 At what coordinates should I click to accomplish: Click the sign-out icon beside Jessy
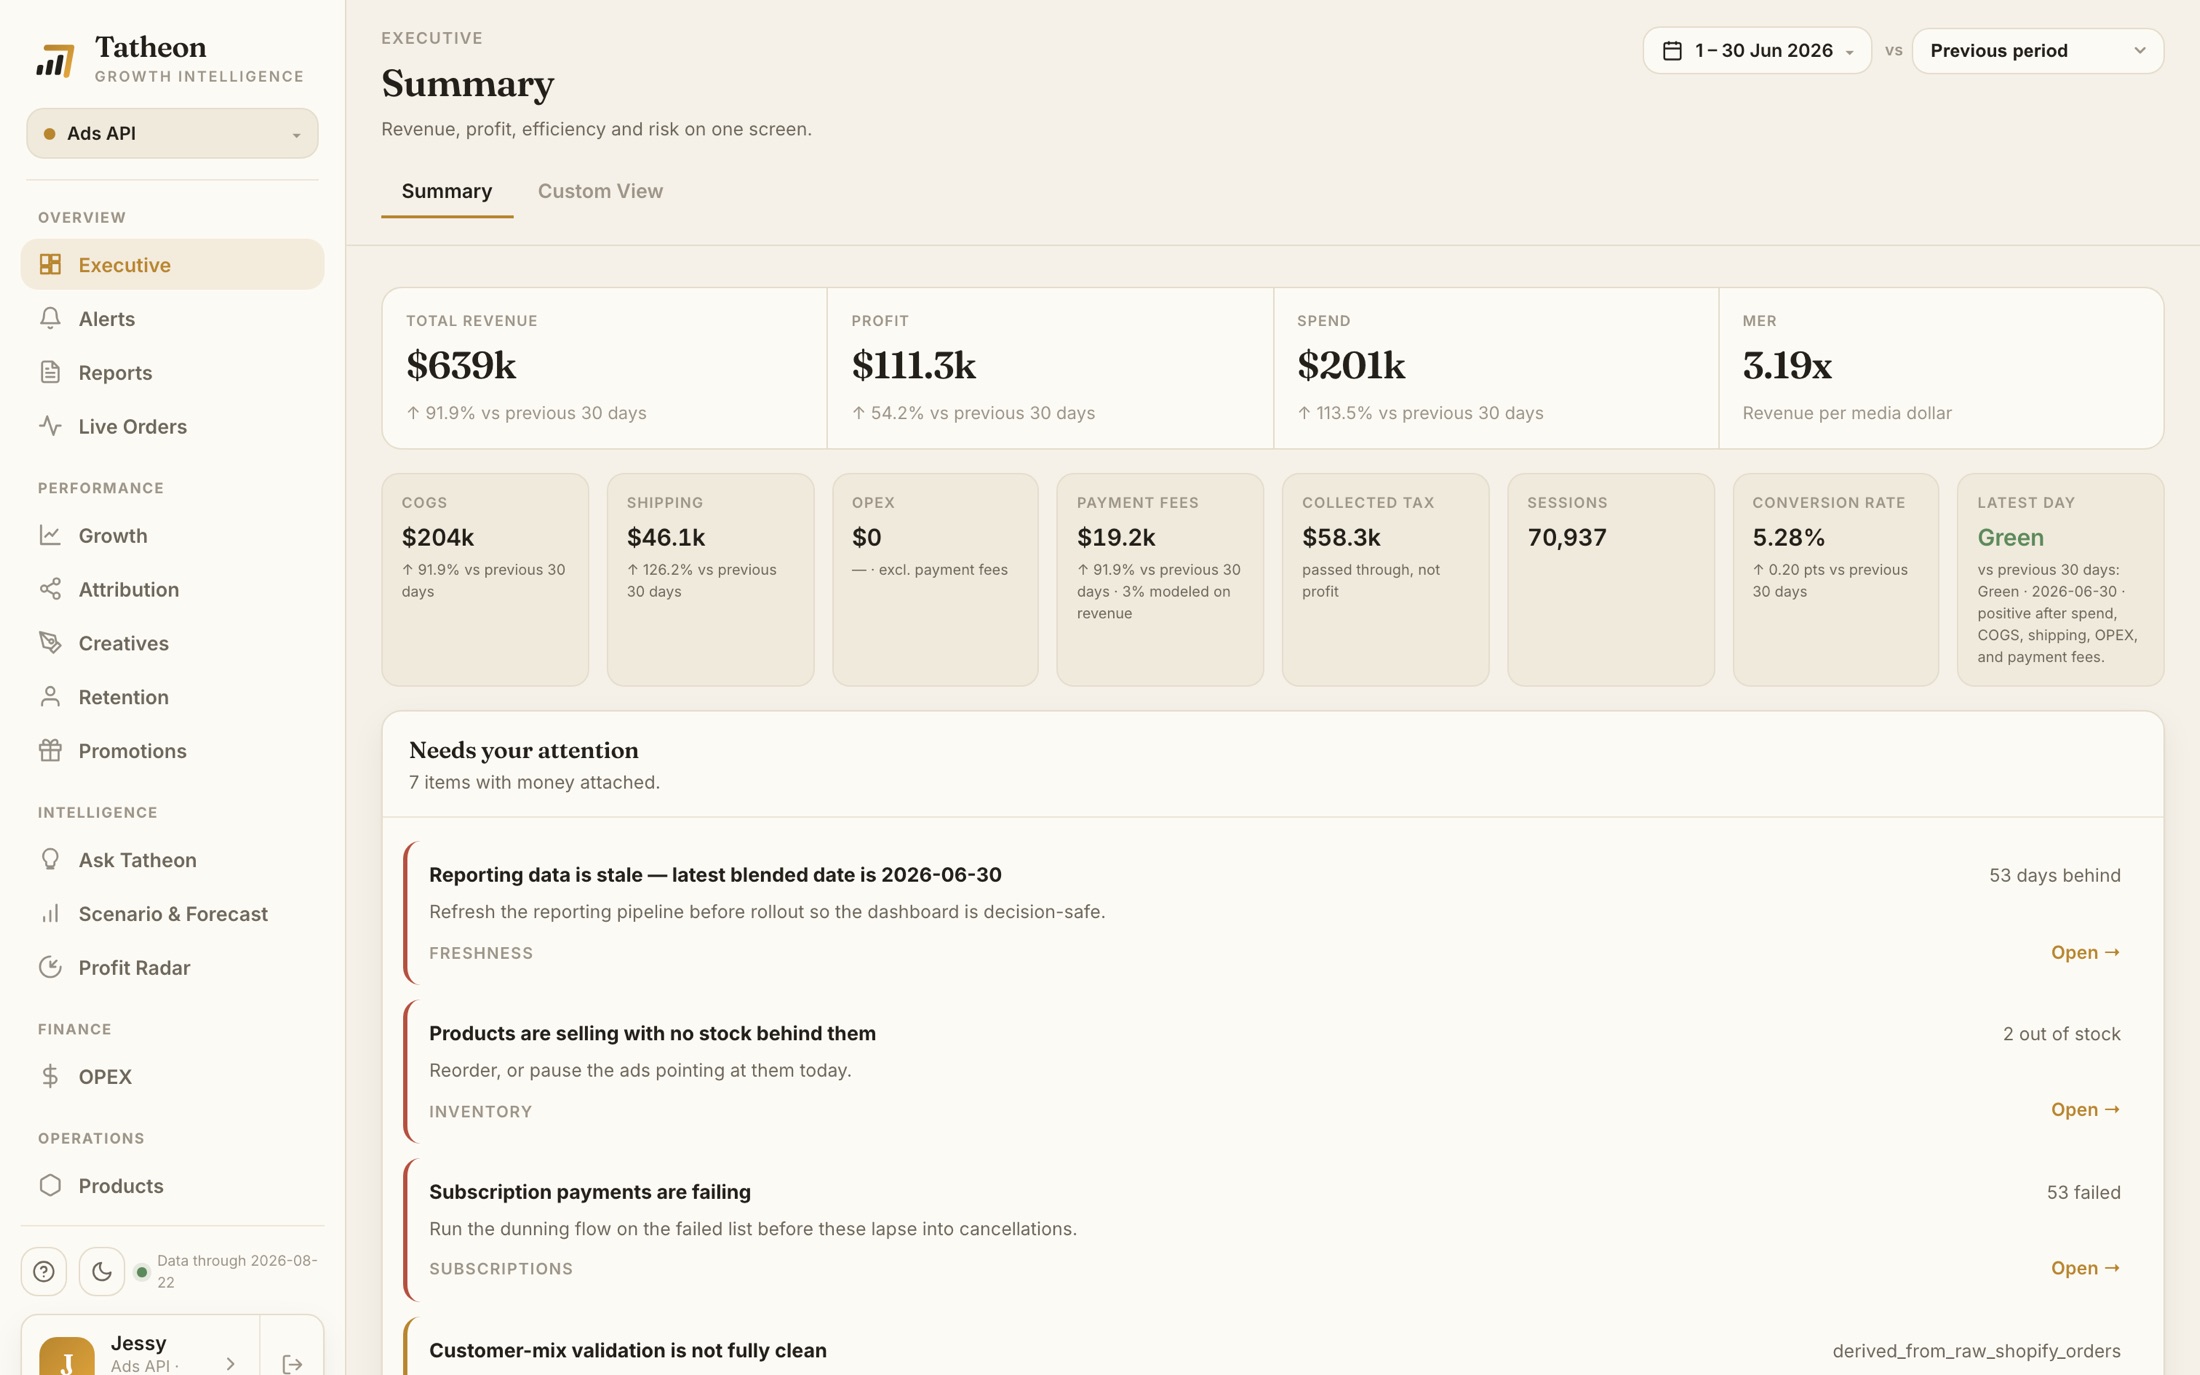292,1363
